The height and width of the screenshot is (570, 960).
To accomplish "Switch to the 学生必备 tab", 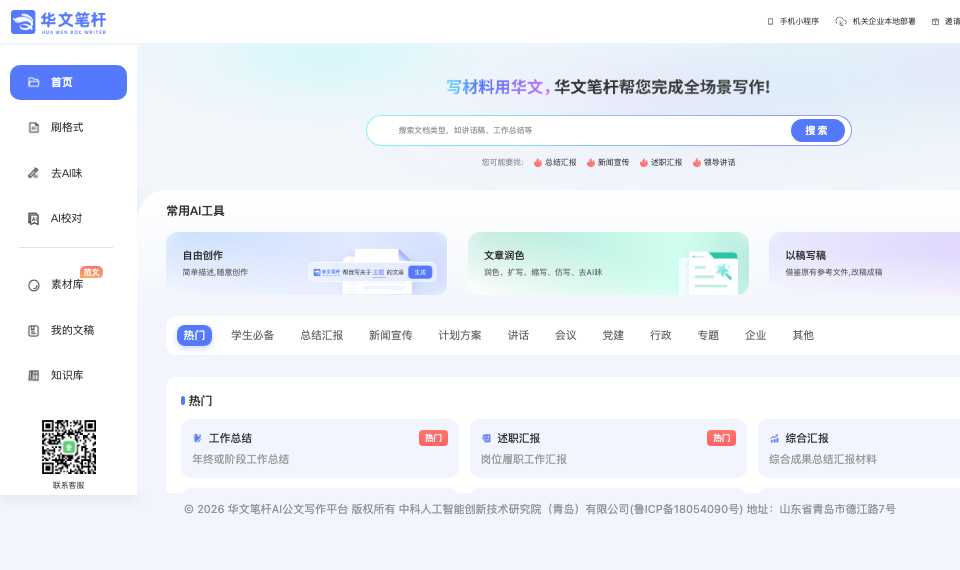I will 252,336.
